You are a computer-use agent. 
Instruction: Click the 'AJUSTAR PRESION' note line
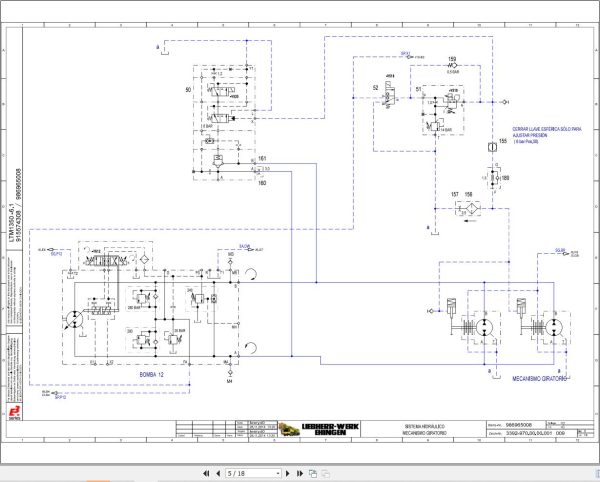pos(530,135)
